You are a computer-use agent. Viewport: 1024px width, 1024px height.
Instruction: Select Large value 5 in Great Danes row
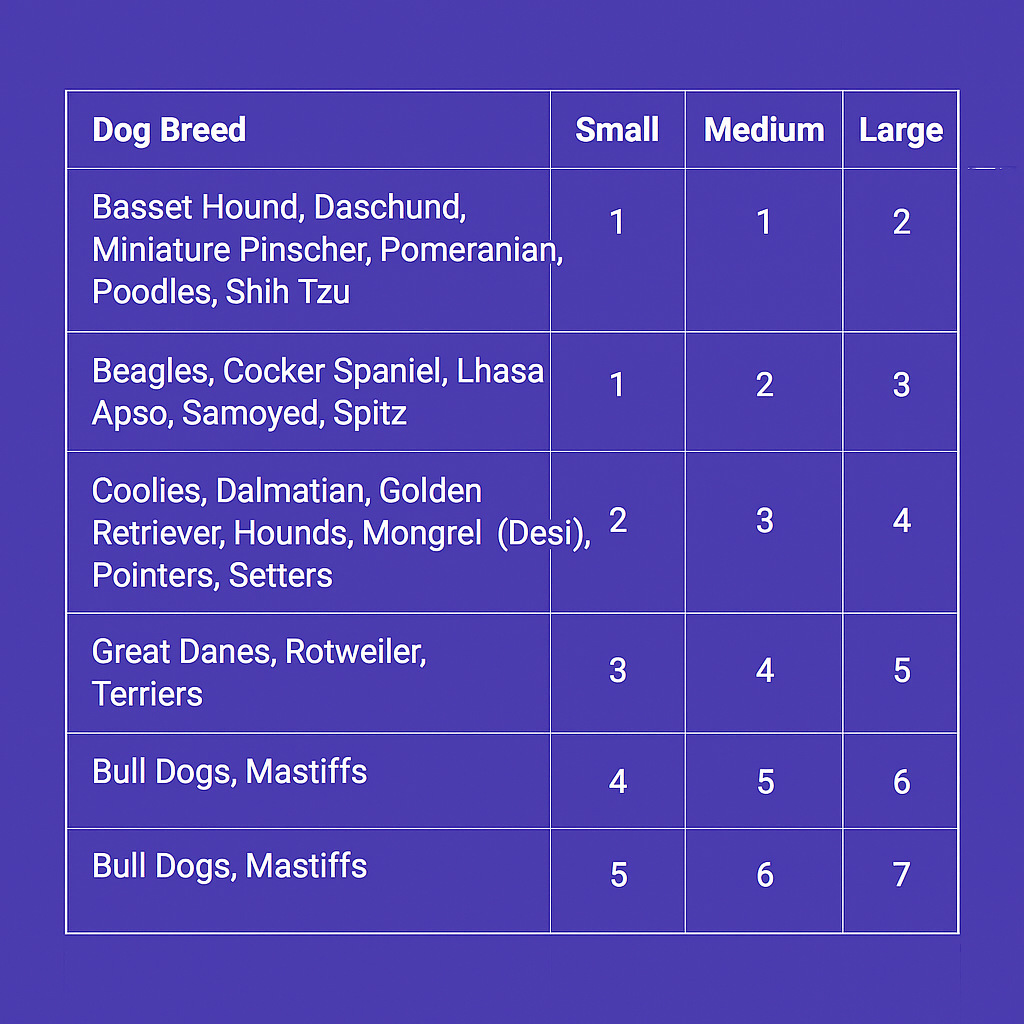[x=902, y=670]
